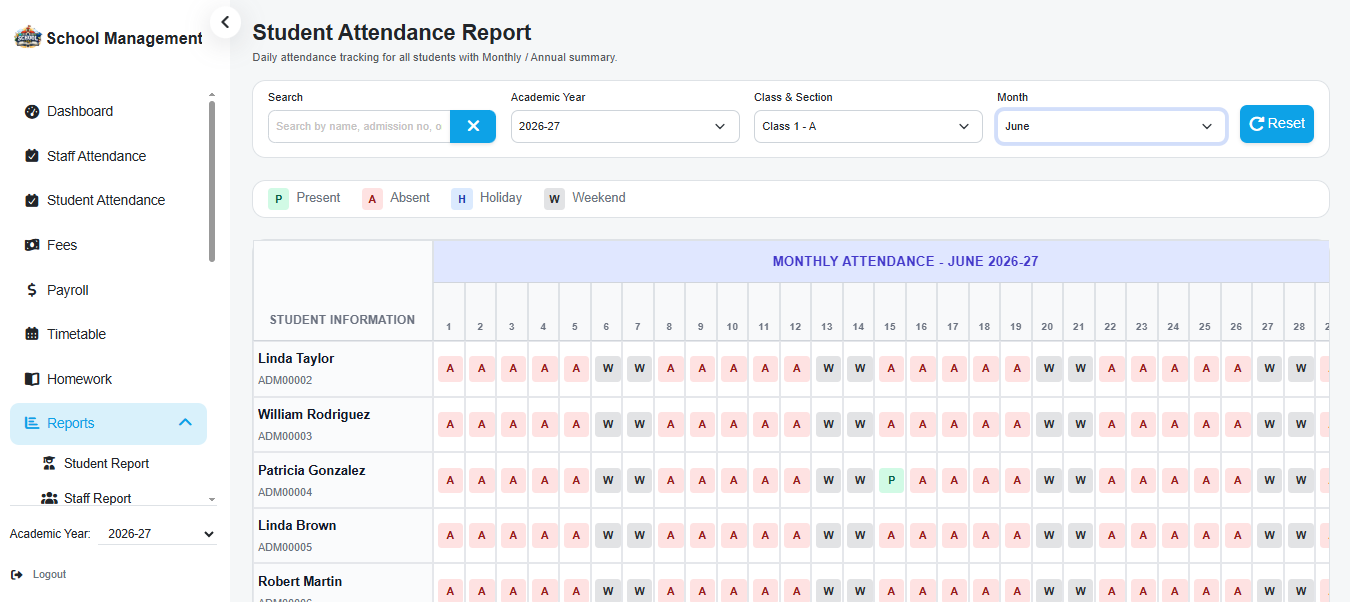
Task: Click the Dashboard gauge icon
Action: point(32,111)
